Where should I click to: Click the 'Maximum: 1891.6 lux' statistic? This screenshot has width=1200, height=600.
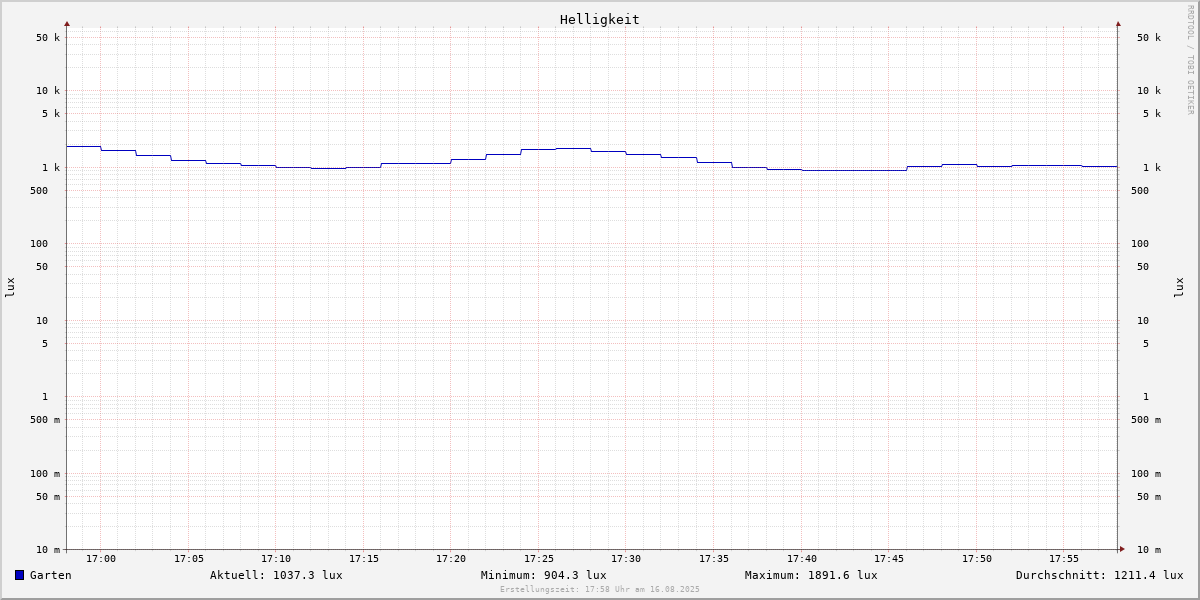point(811,575)
